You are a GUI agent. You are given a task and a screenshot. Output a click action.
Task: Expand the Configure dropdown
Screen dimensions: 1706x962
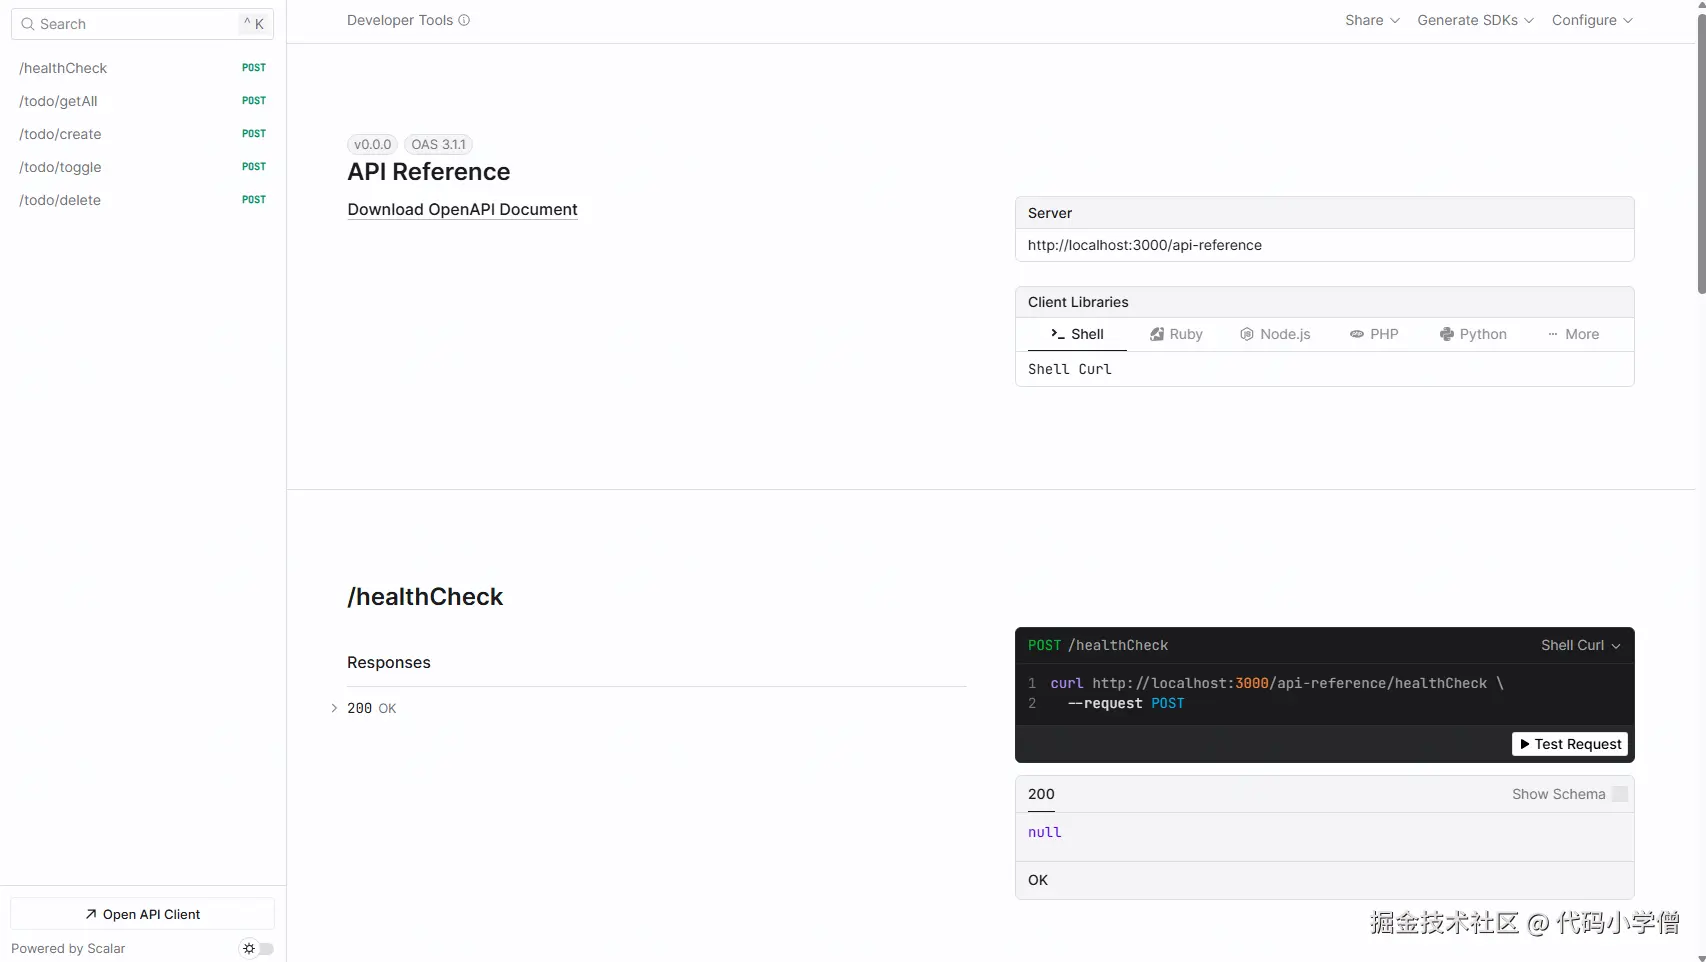1592,20
